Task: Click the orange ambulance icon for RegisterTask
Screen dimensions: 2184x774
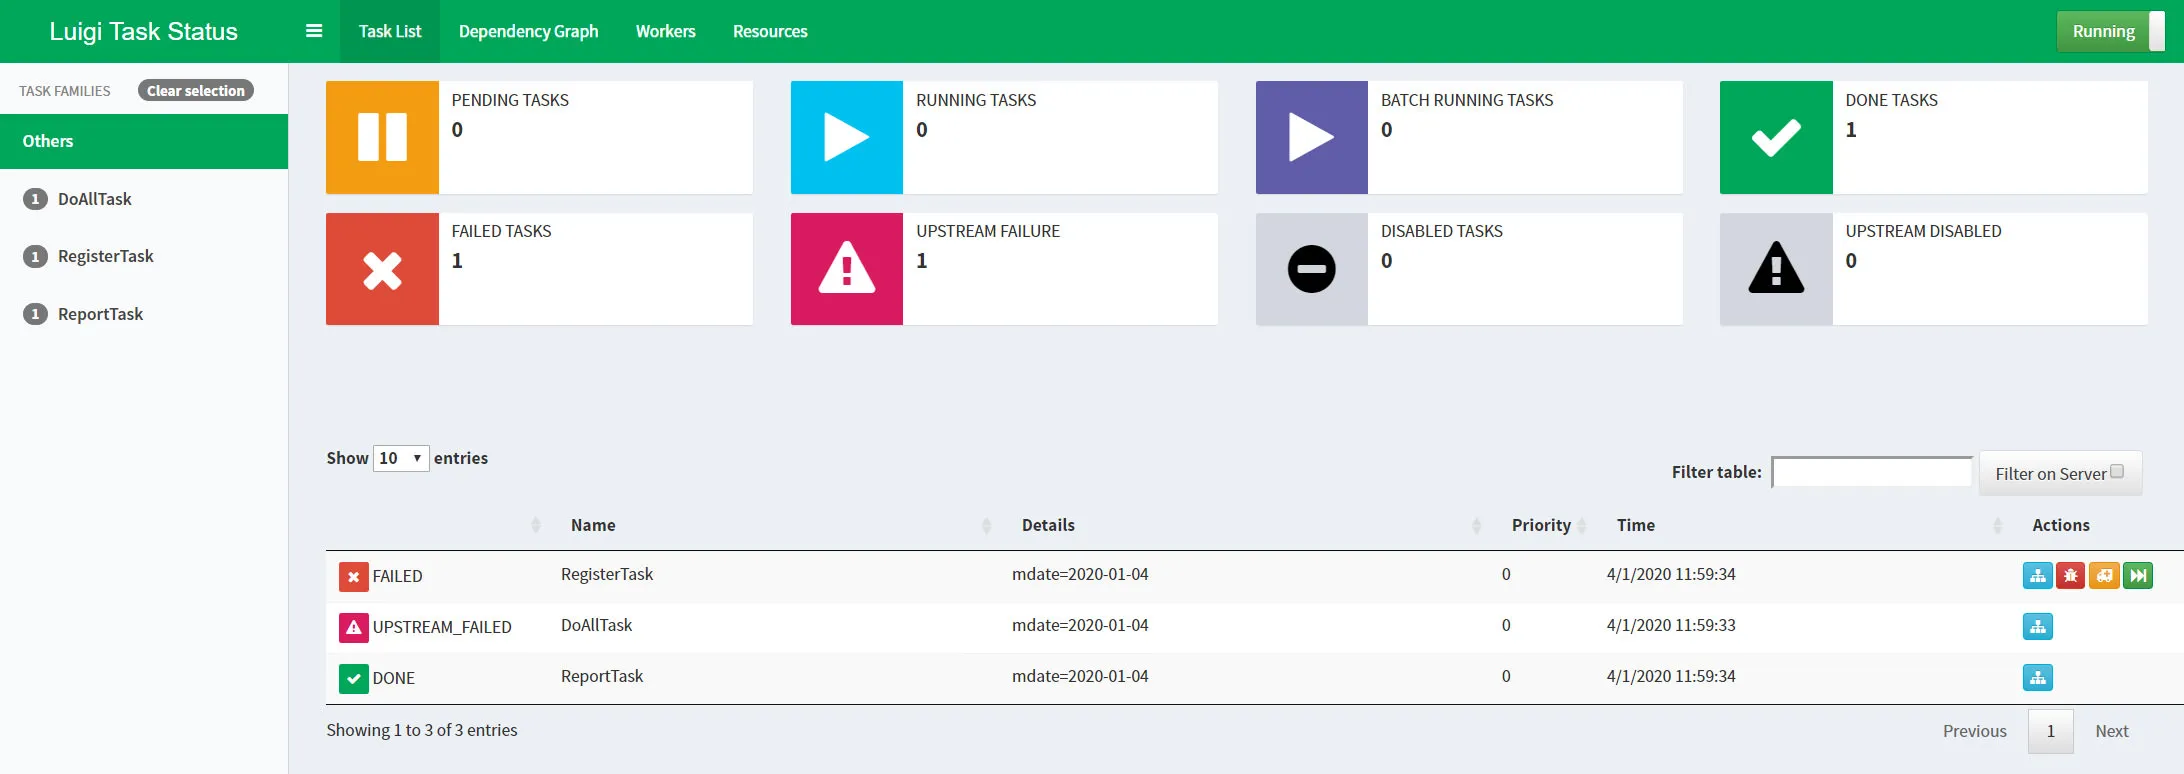Action: coord(2104,576)
